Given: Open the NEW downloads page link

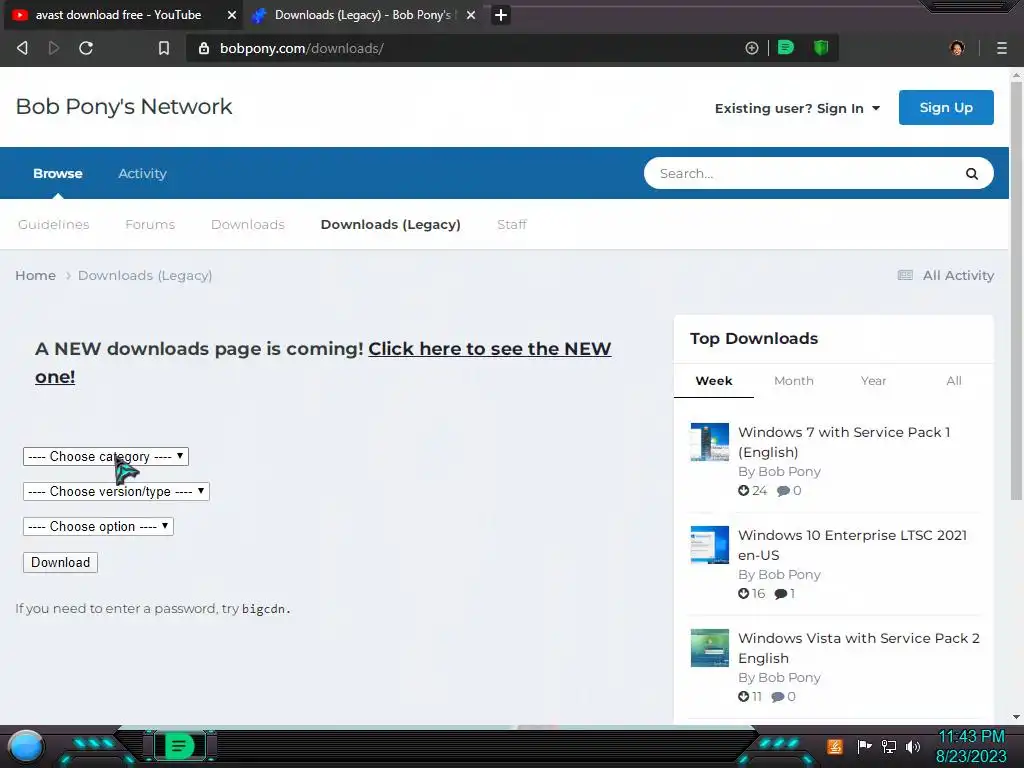Looking at the screenshot, I should 489,349.
